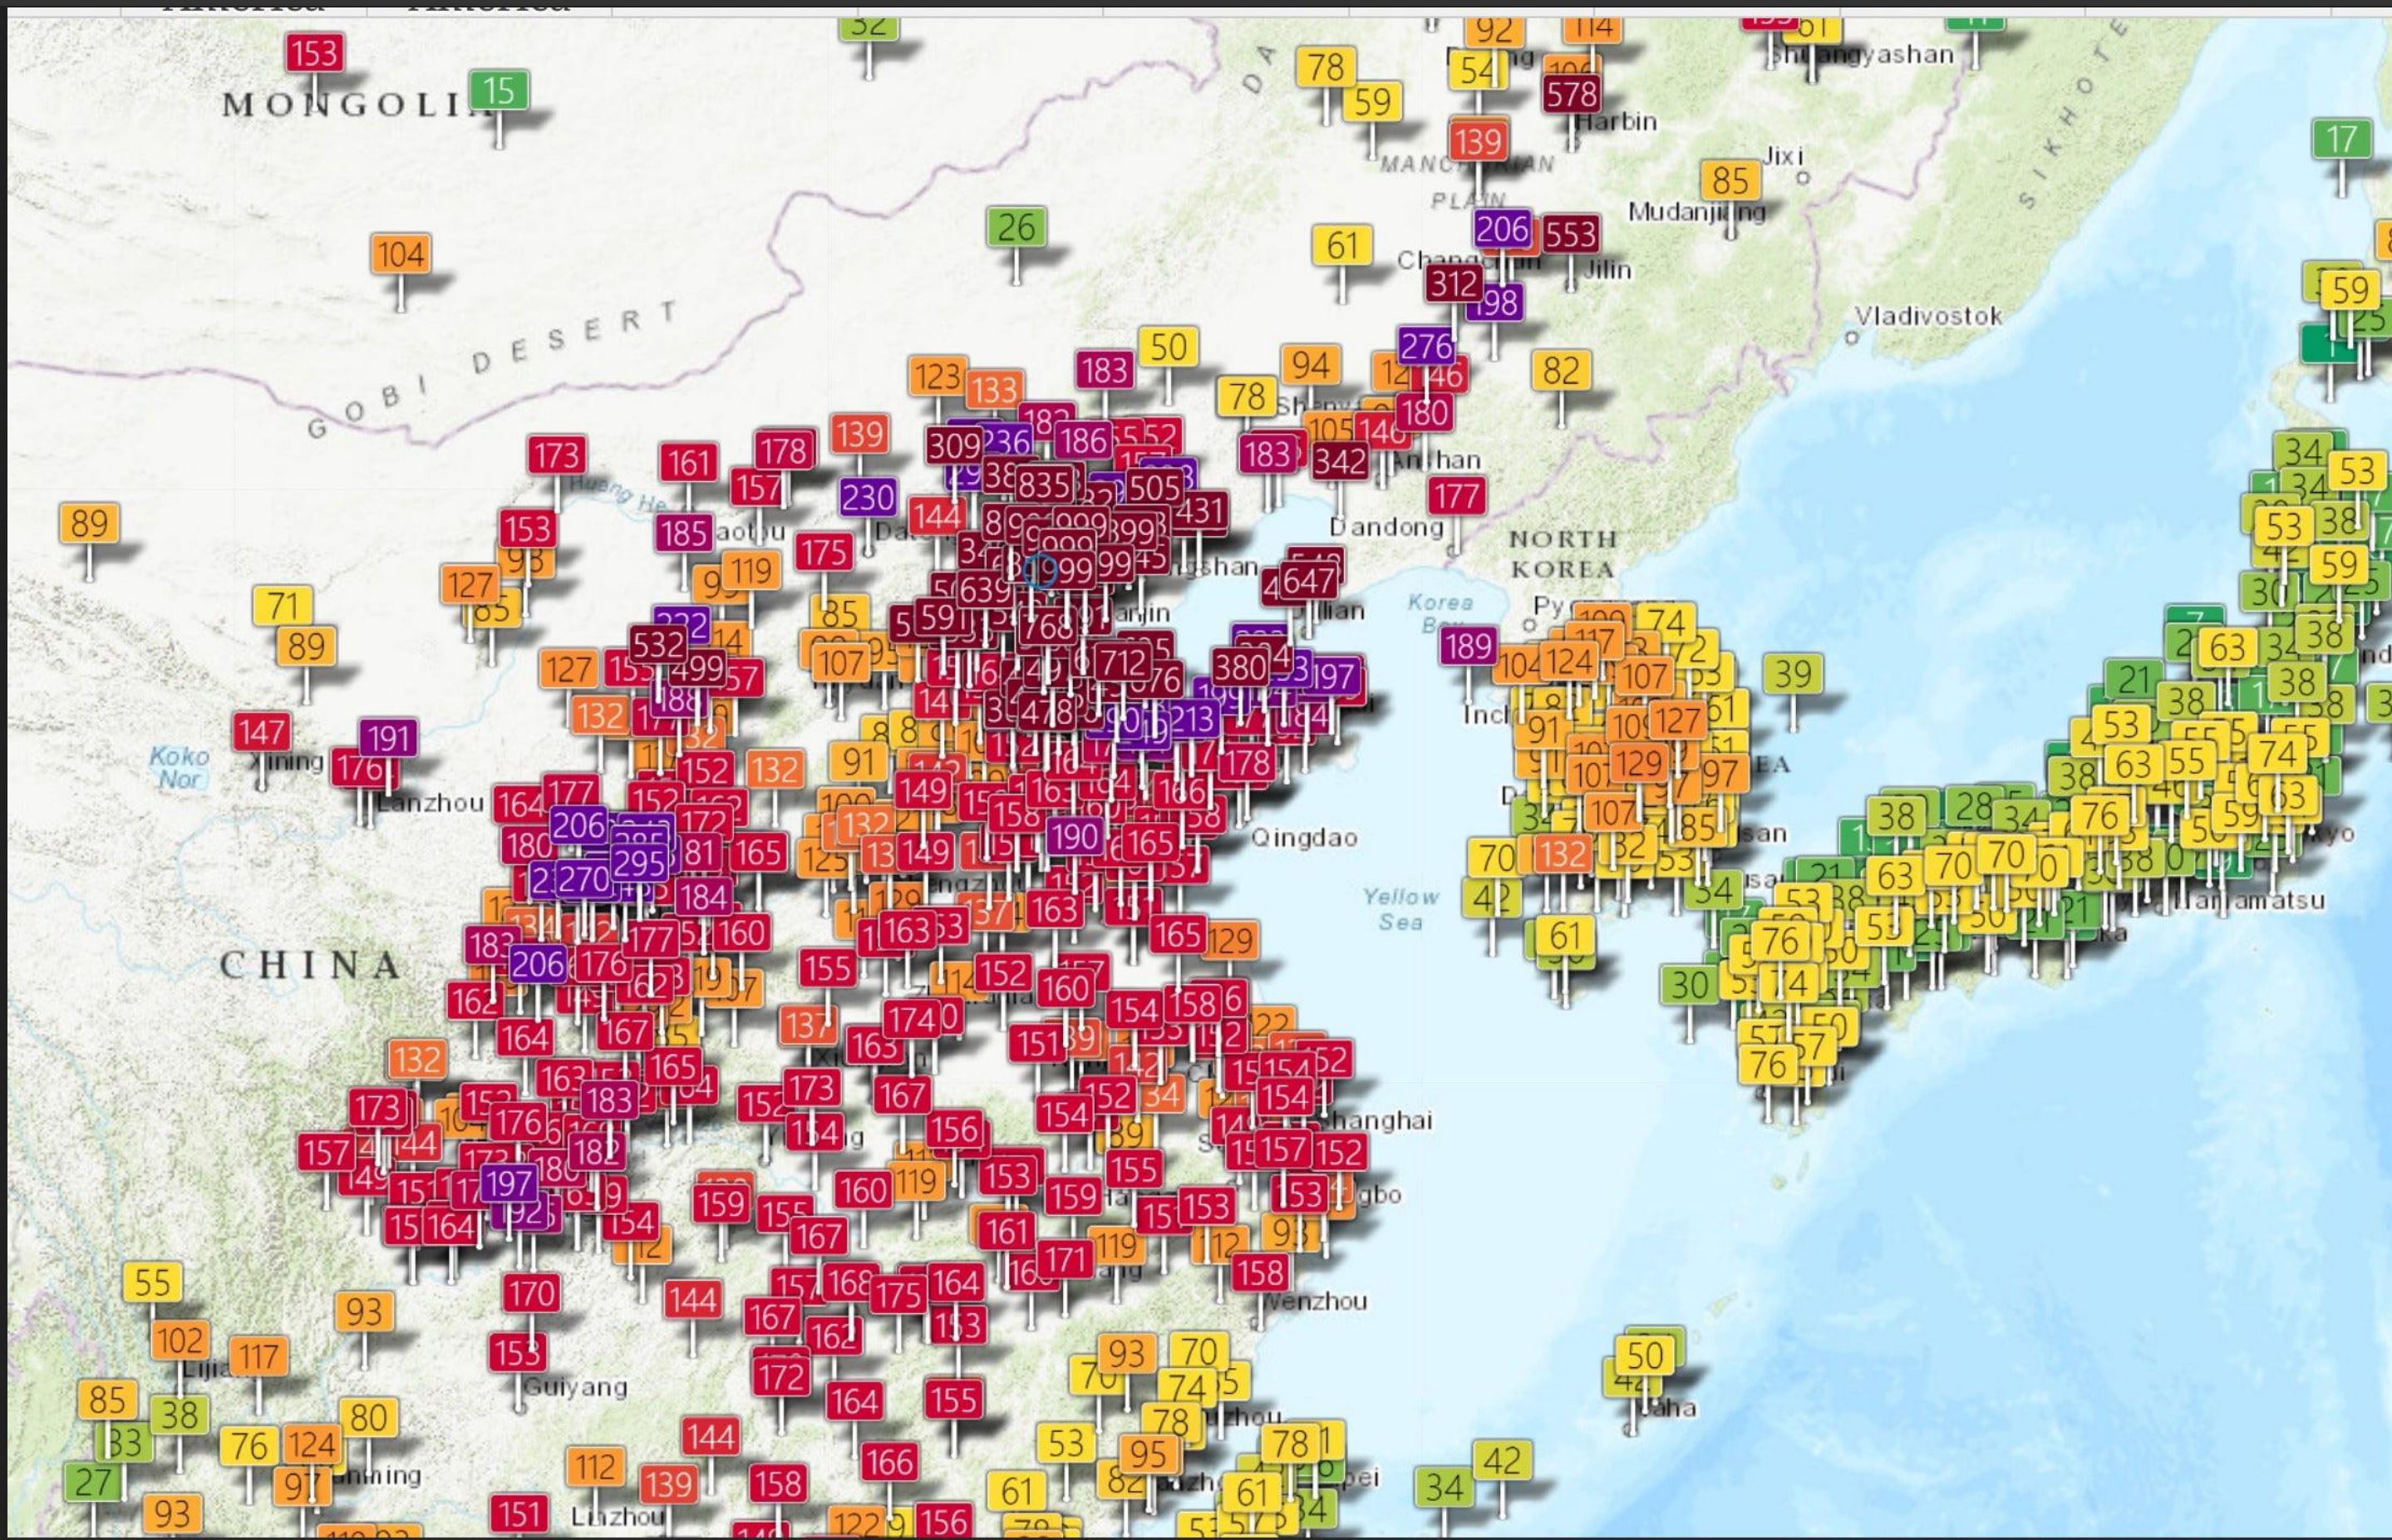Select the magenta 186 marker

tap(1082, 439)
